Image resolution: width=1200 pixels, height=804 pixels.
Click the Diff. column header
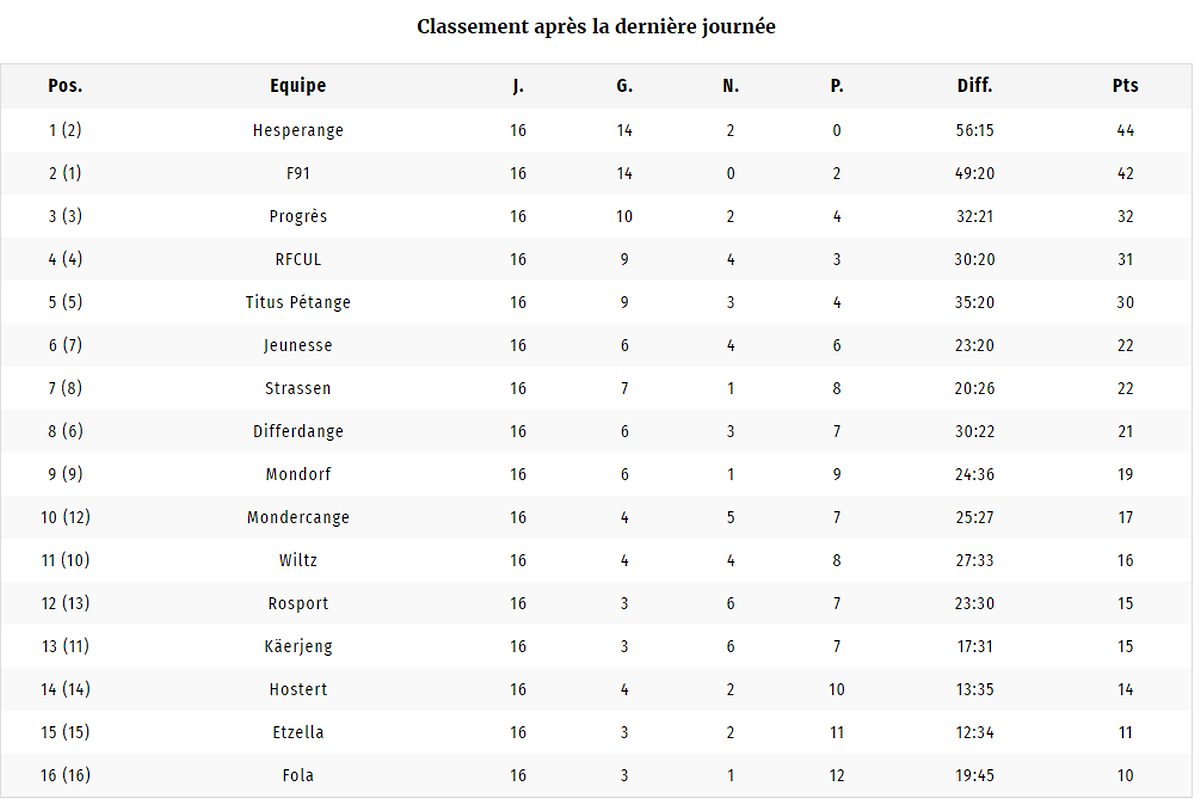(x=974, y=86)
